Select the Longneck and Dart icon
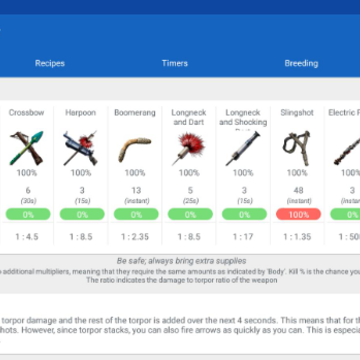360x360 pixels. [189, 148]
